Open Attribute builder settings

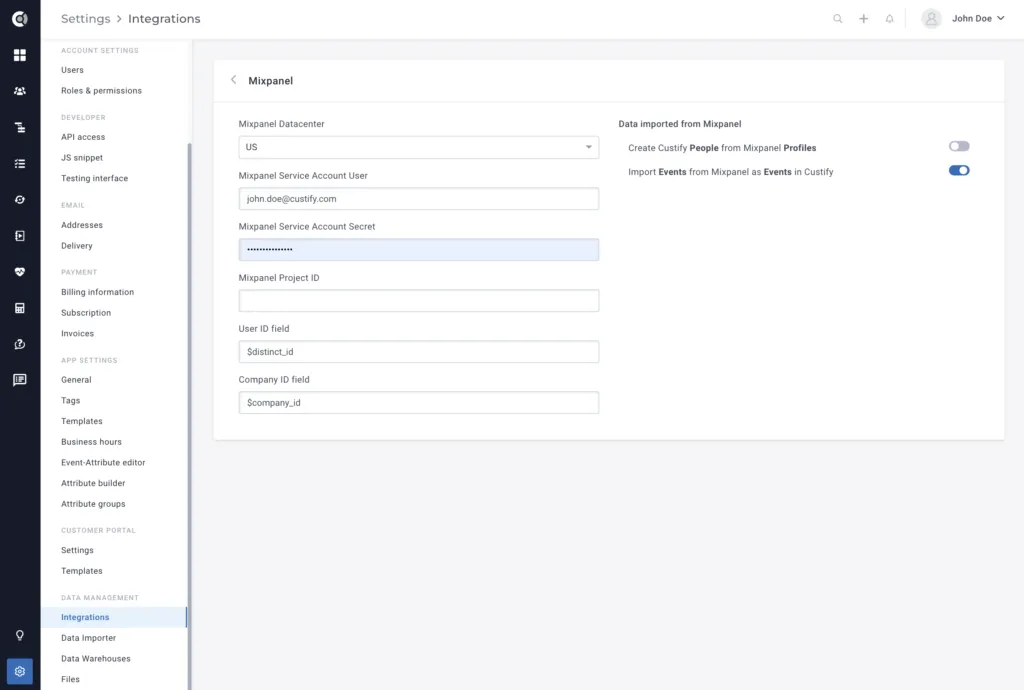click(x=93, y=483)
